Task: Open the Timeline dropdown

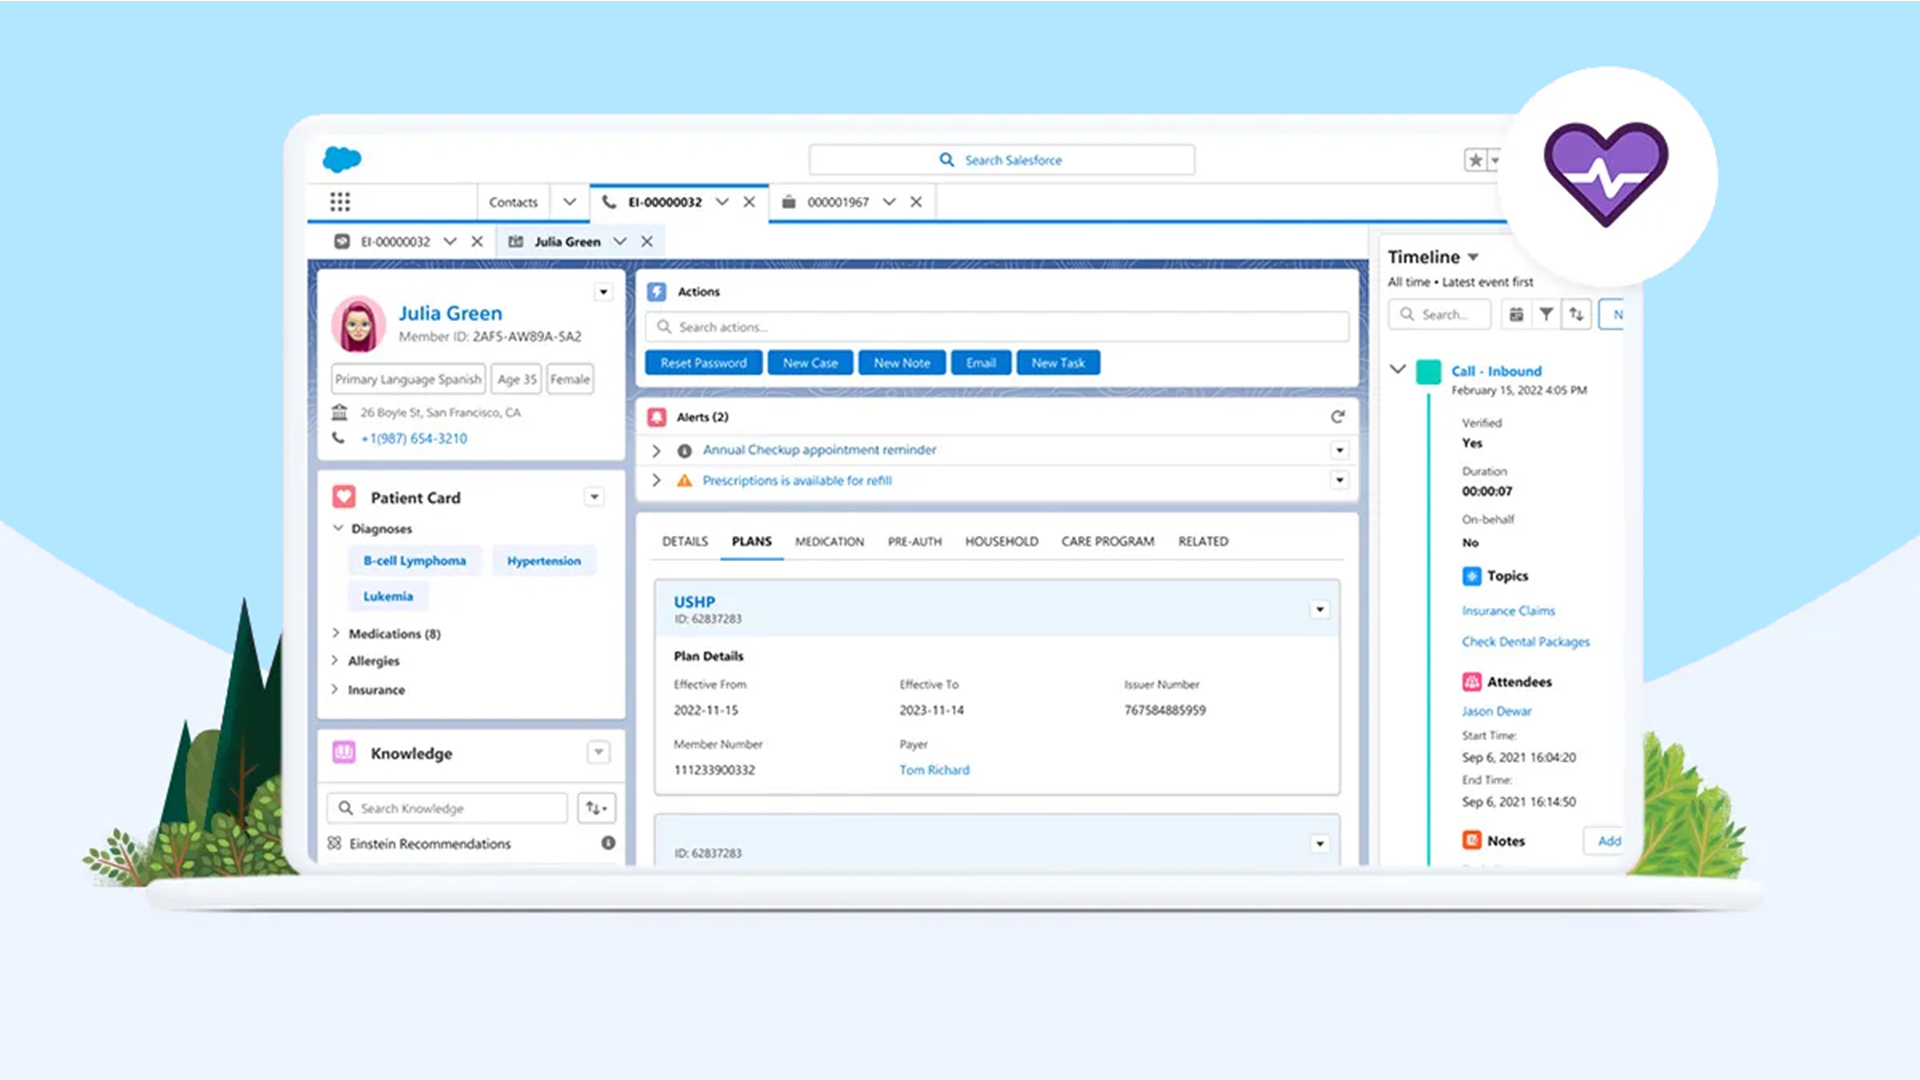Action: pyautogui.click(x=1473, y=256)
